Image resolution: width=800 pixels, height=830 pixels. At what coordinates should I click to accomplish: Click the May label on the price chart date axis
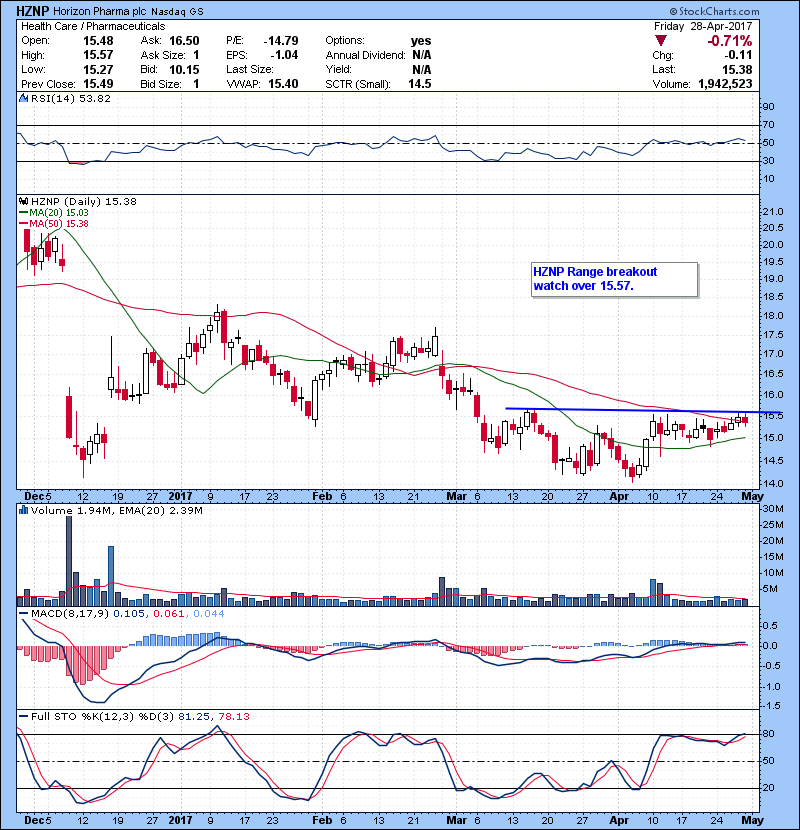752,497
